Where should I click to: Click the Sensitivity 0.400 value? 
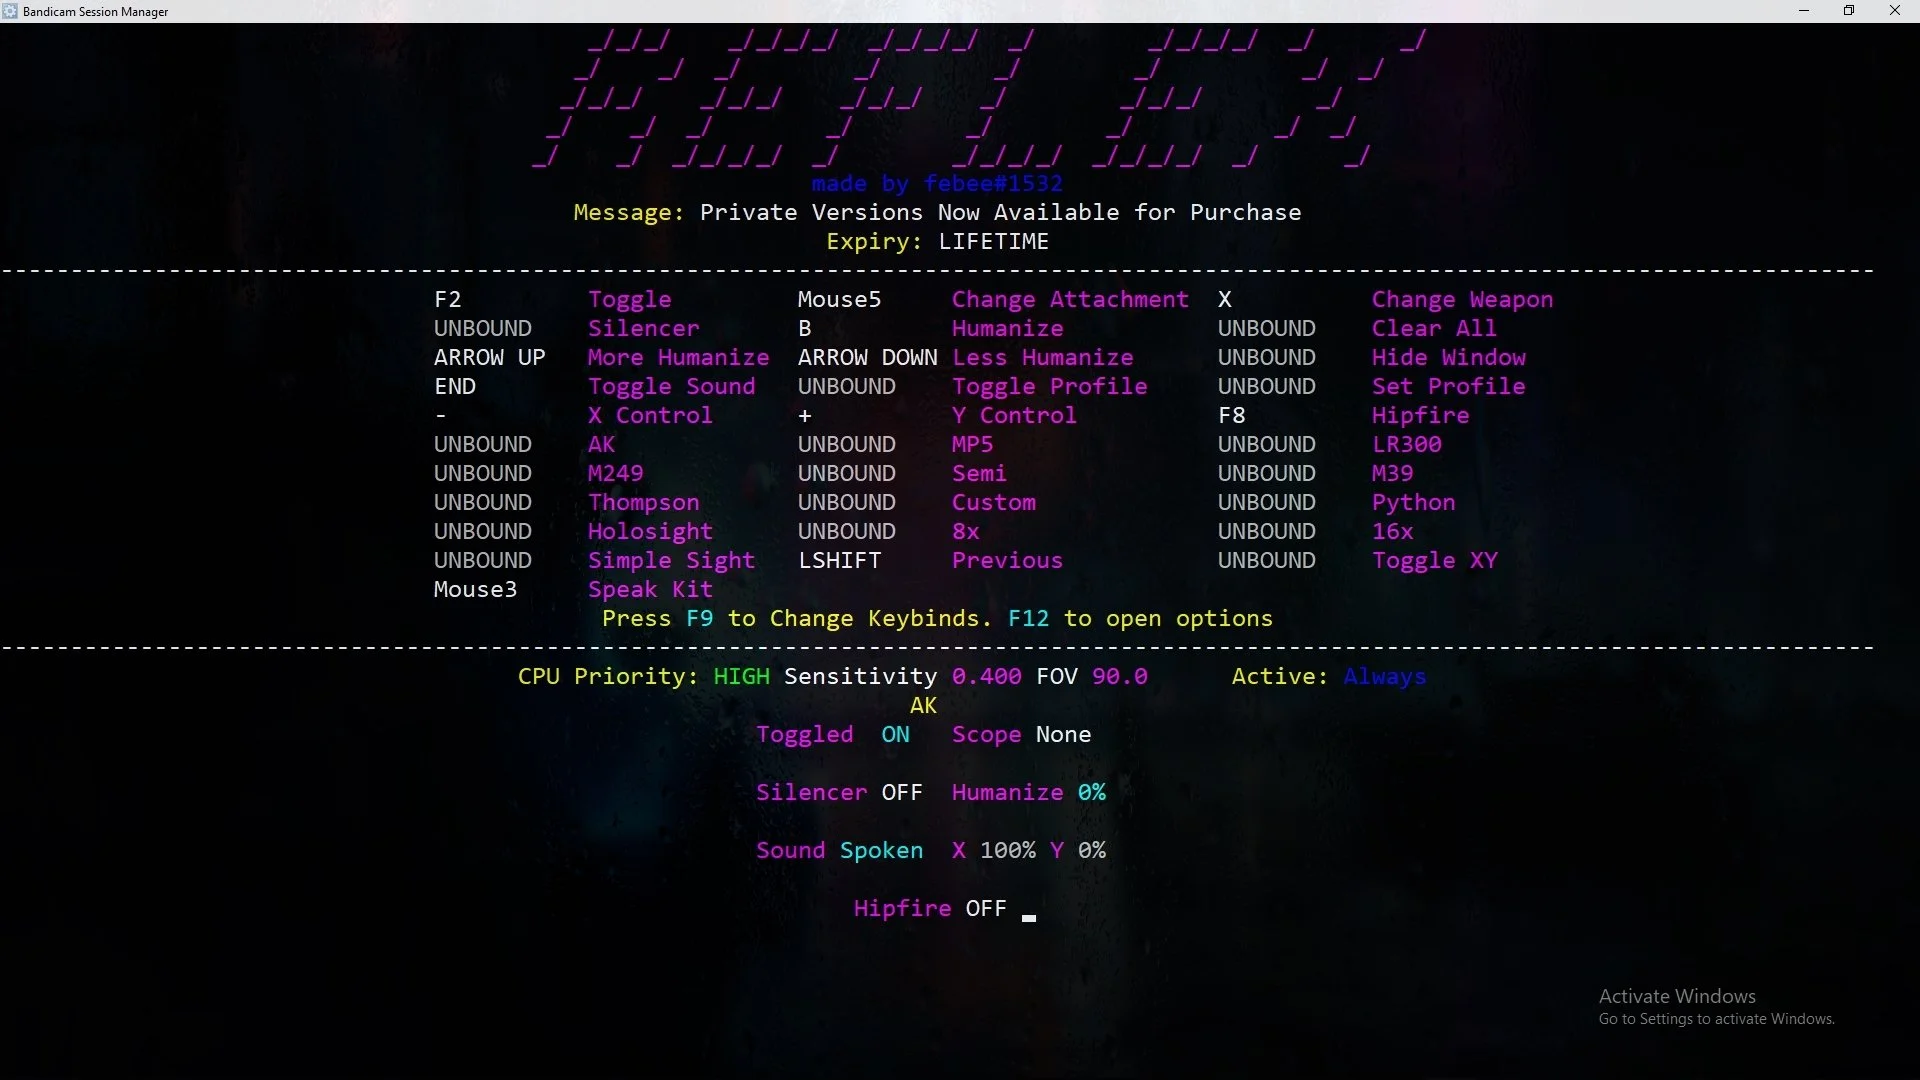(987, 676)
